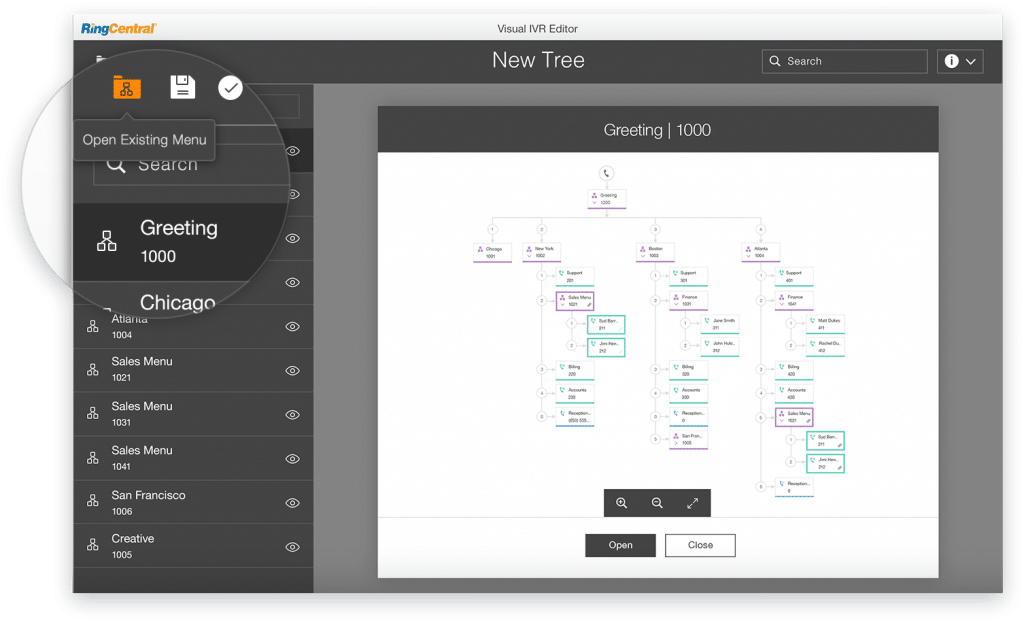This screenshot has height=621, width=1024.
Task: Expand the New York 1002 node
Action: point(527,256)
